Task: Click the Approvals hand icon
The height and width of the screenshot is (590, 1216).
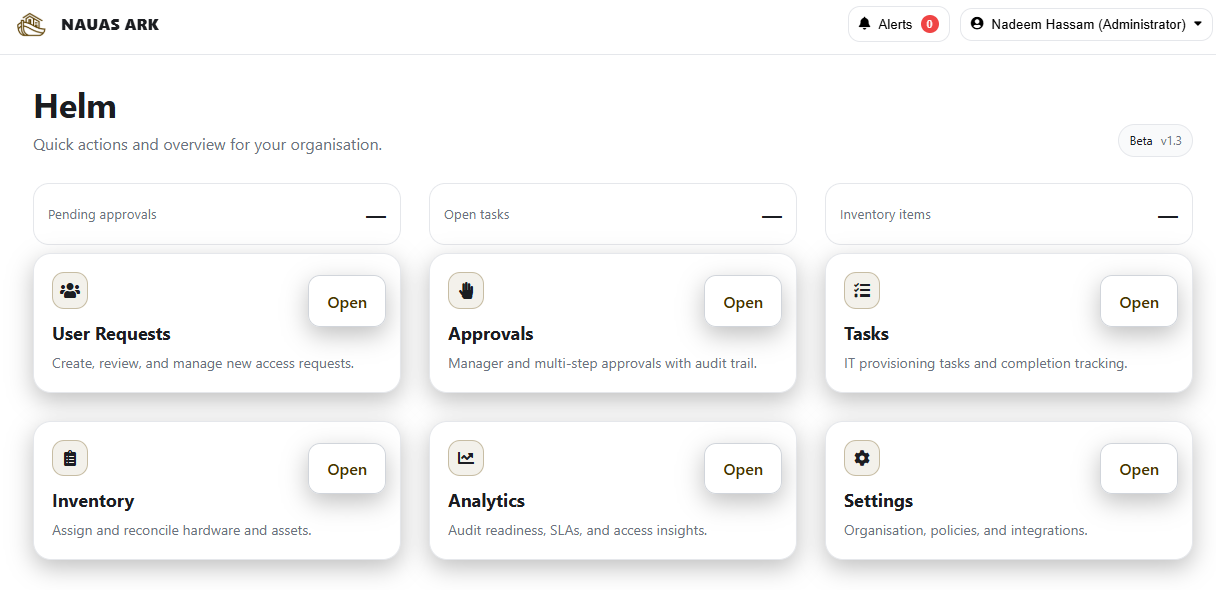Action: (466, 291)
